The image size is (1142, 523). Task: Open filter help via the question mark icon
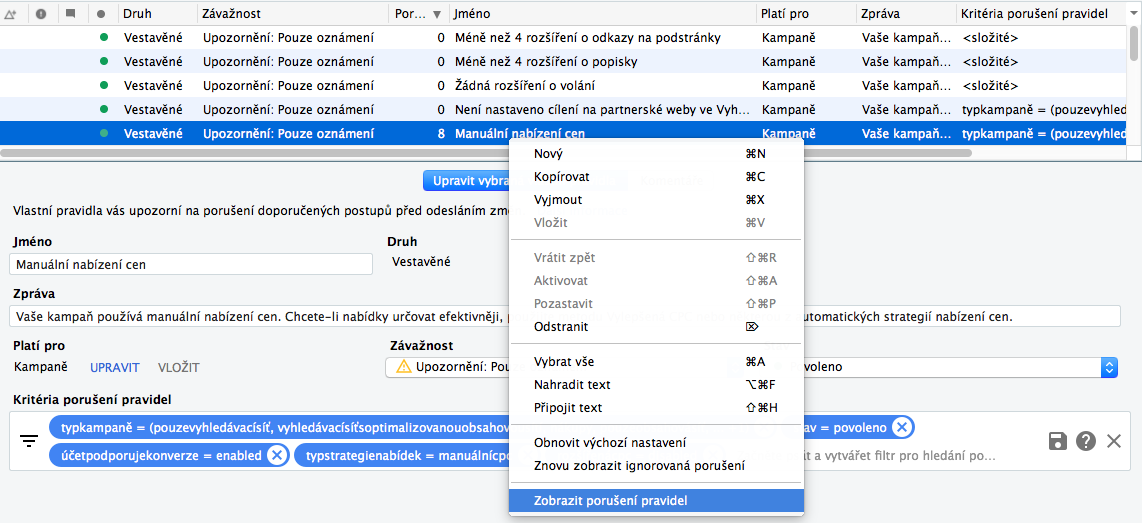1086,441
